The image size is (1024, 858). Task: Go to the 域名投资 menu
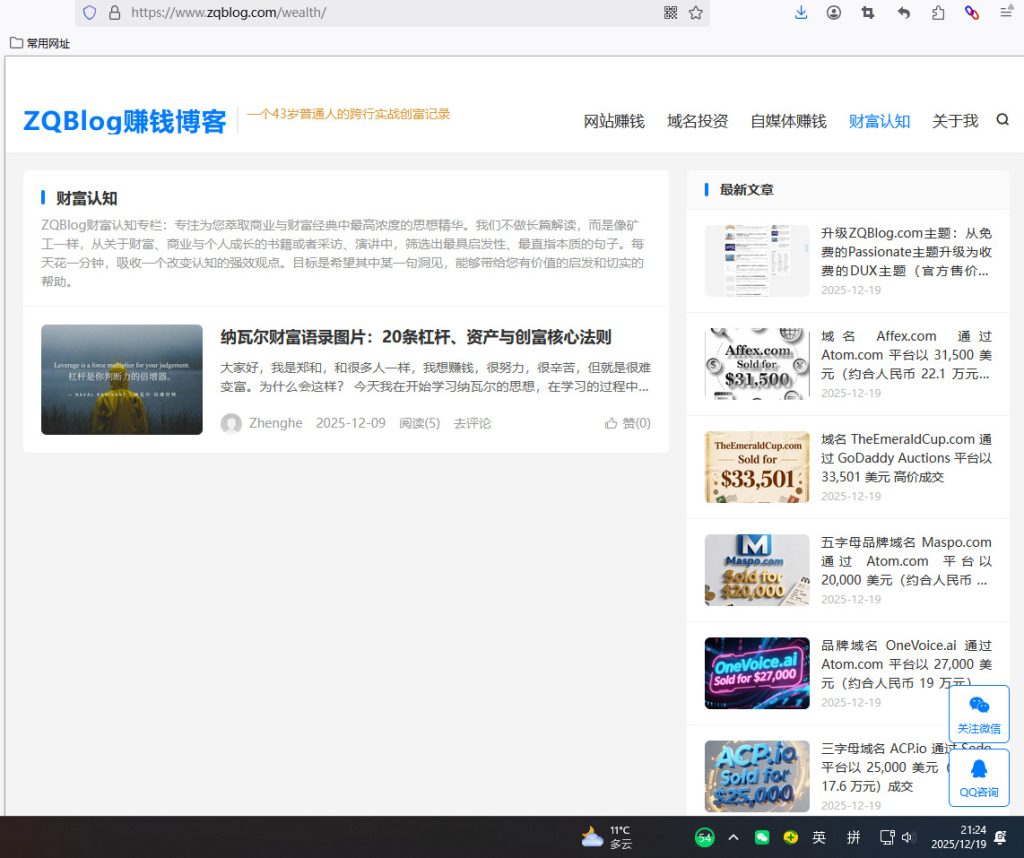(x=697, y=121)
